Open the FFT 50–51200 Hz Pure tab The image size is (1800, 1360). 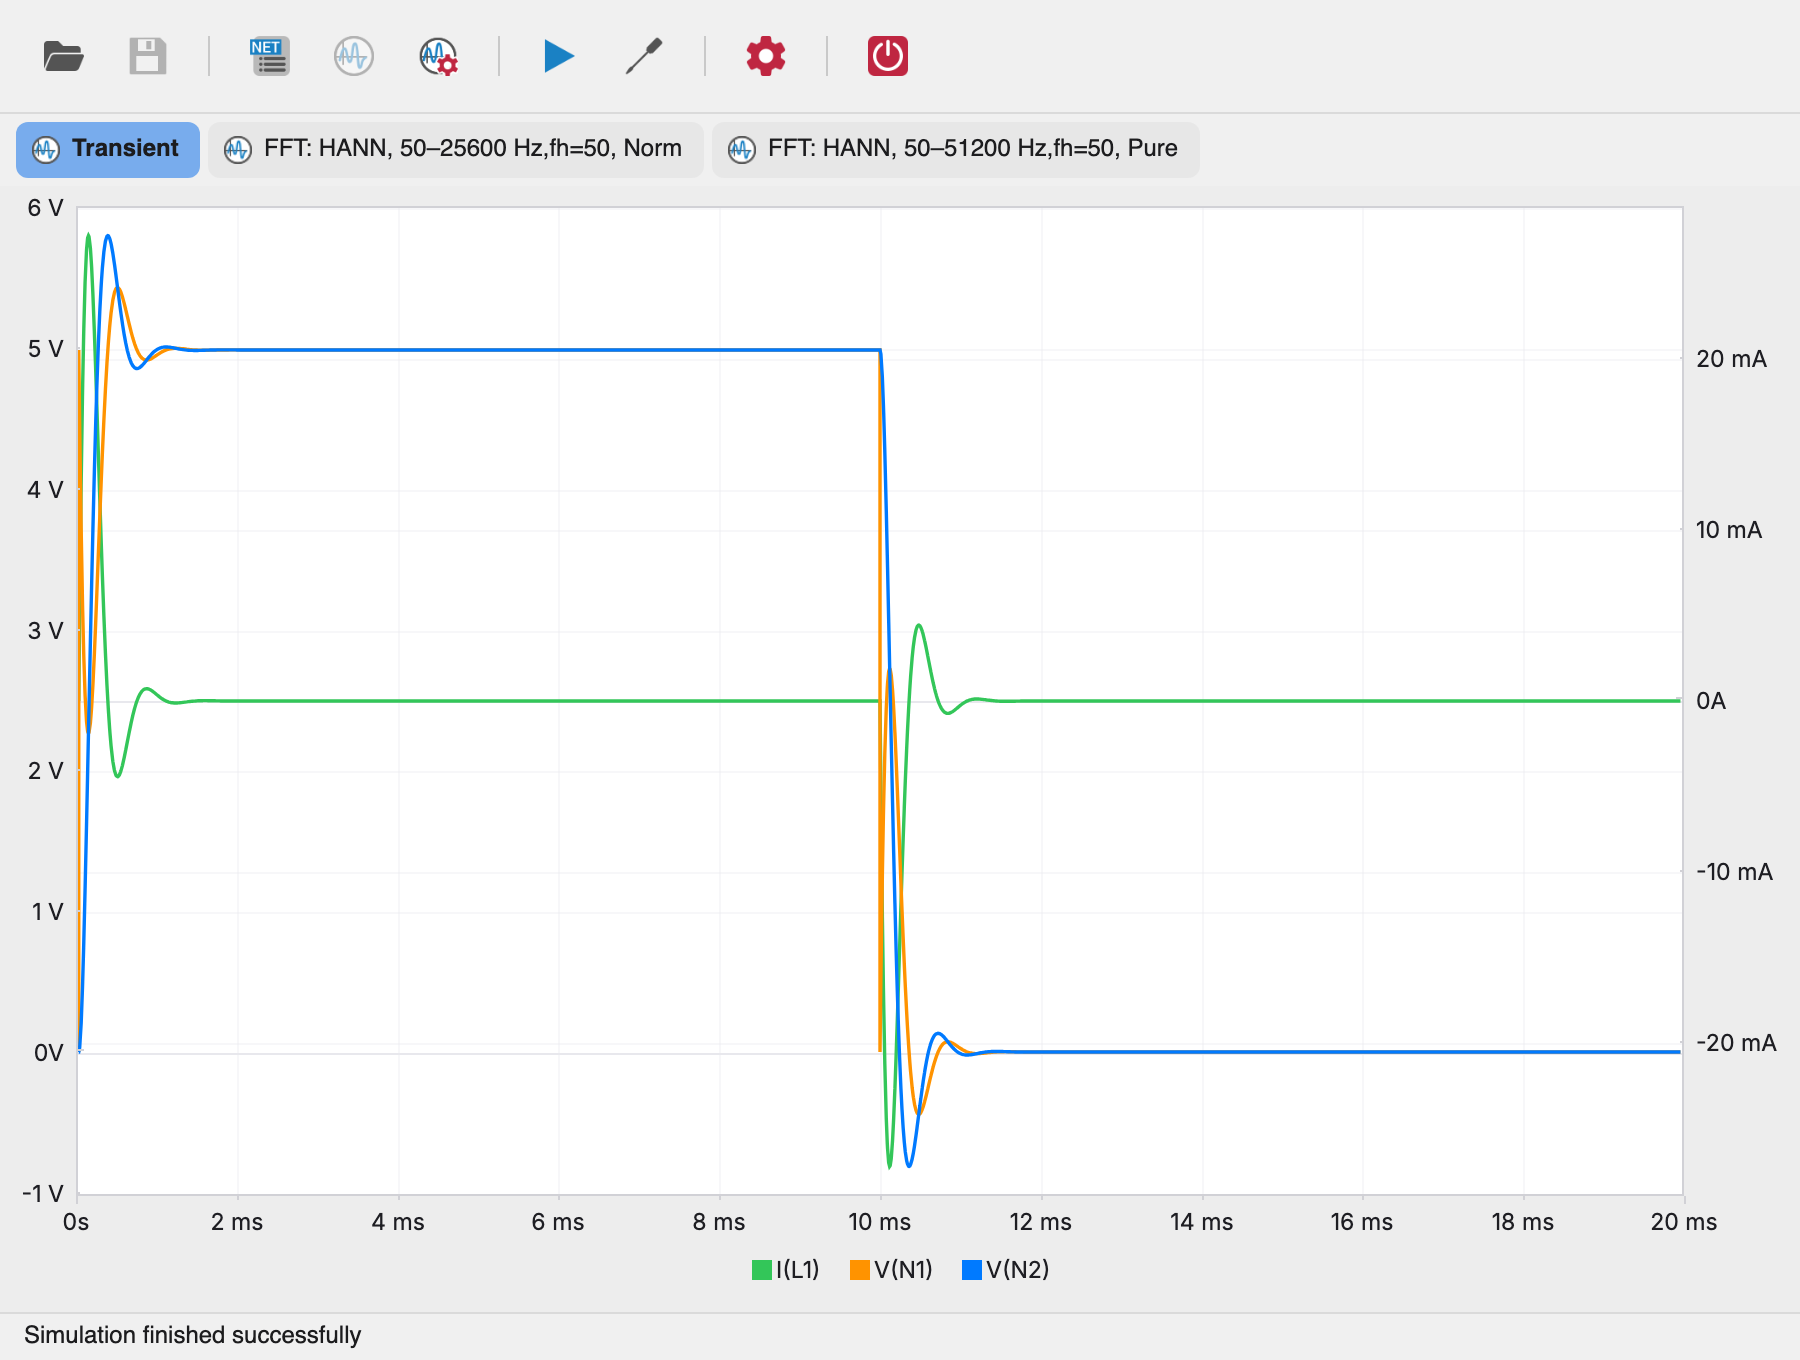[x=956, y=149]
